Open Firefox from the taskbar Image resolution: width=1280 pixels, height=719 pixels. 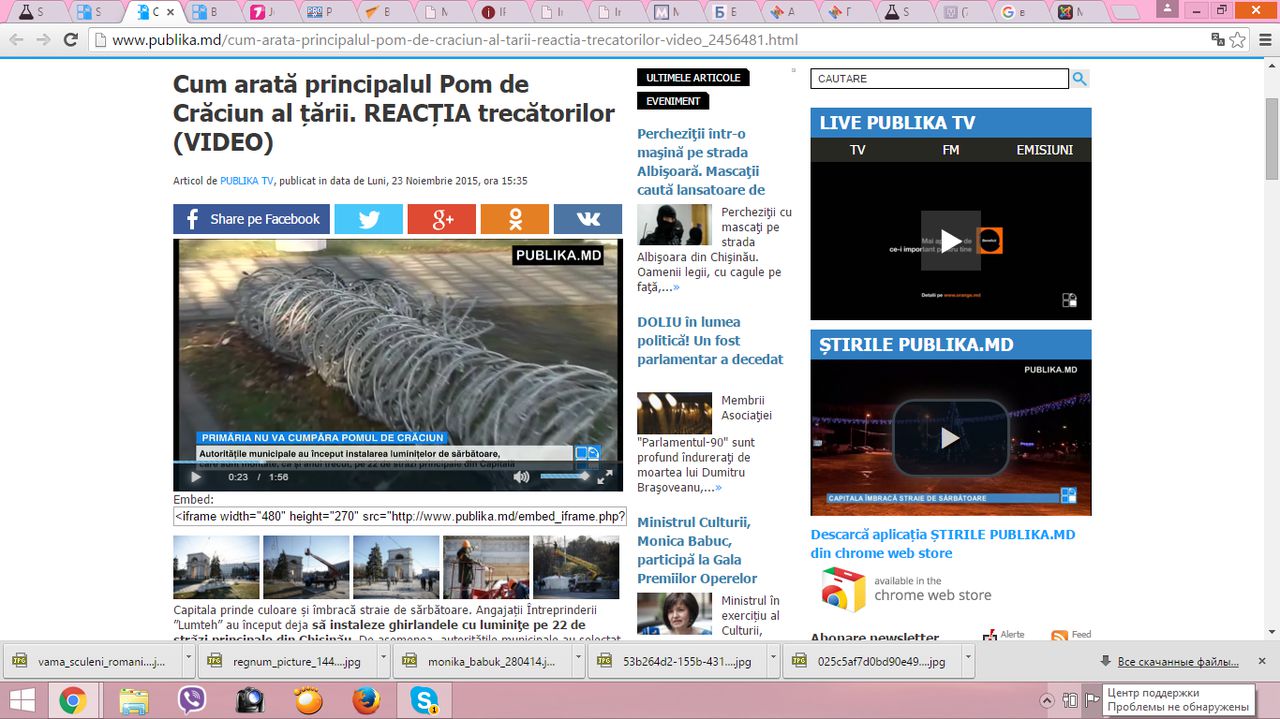[x=367, y=701]
